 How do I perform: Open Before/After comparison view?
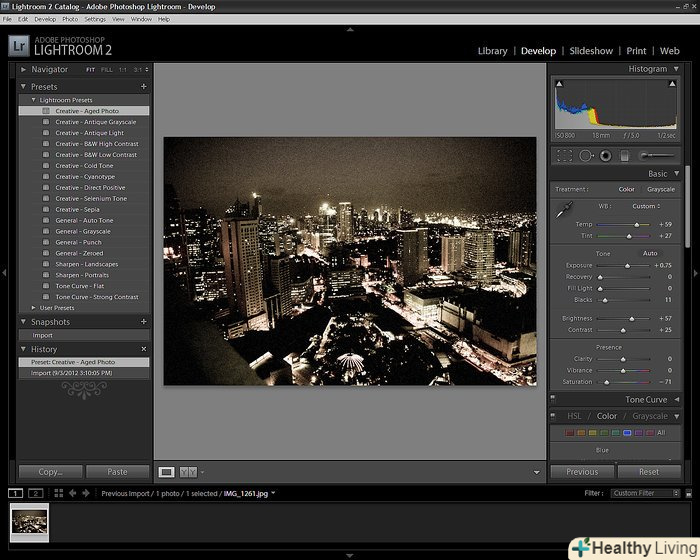188,471
